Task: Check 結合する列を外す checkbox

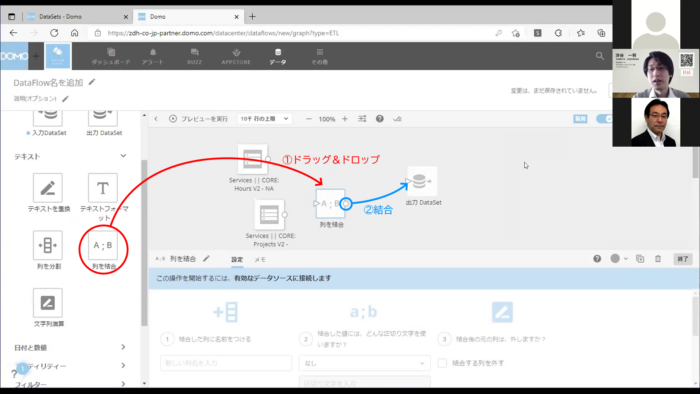Action: 442,363
